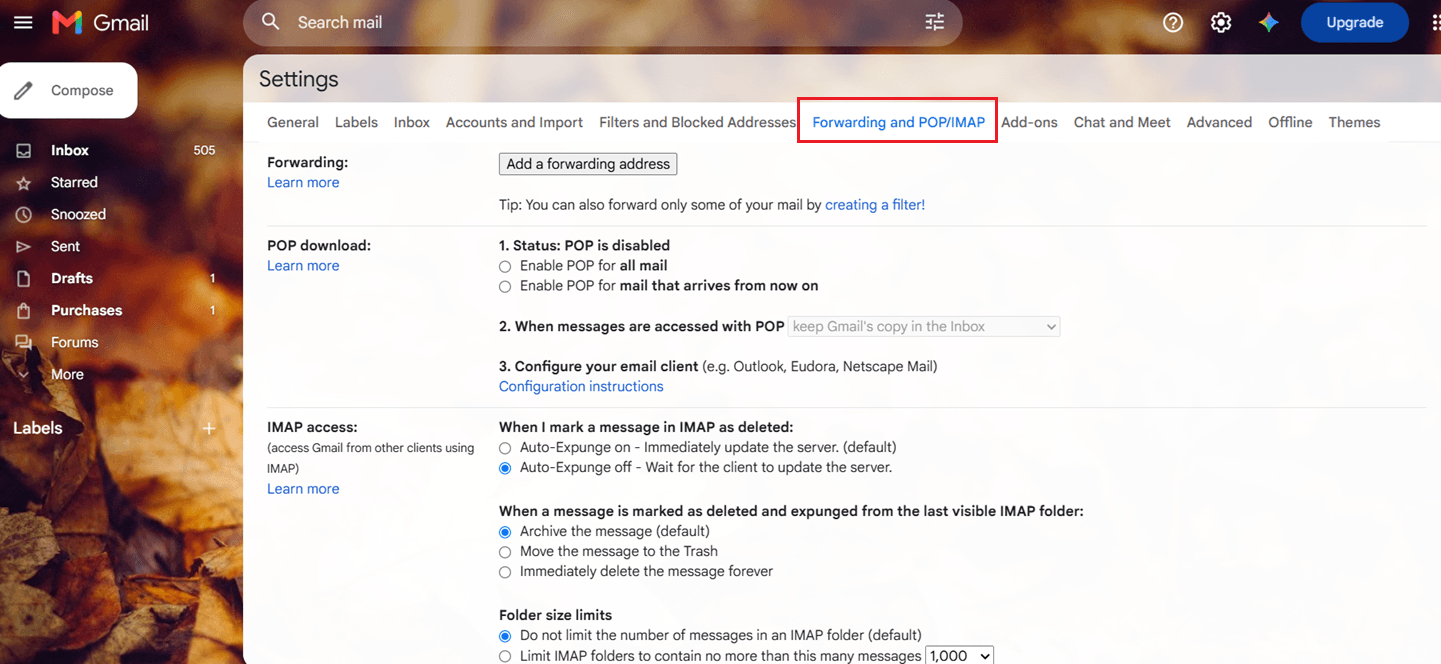Open the Add-ons tab
This screenshot has height=664, width=1441.
click(1029, 122)
